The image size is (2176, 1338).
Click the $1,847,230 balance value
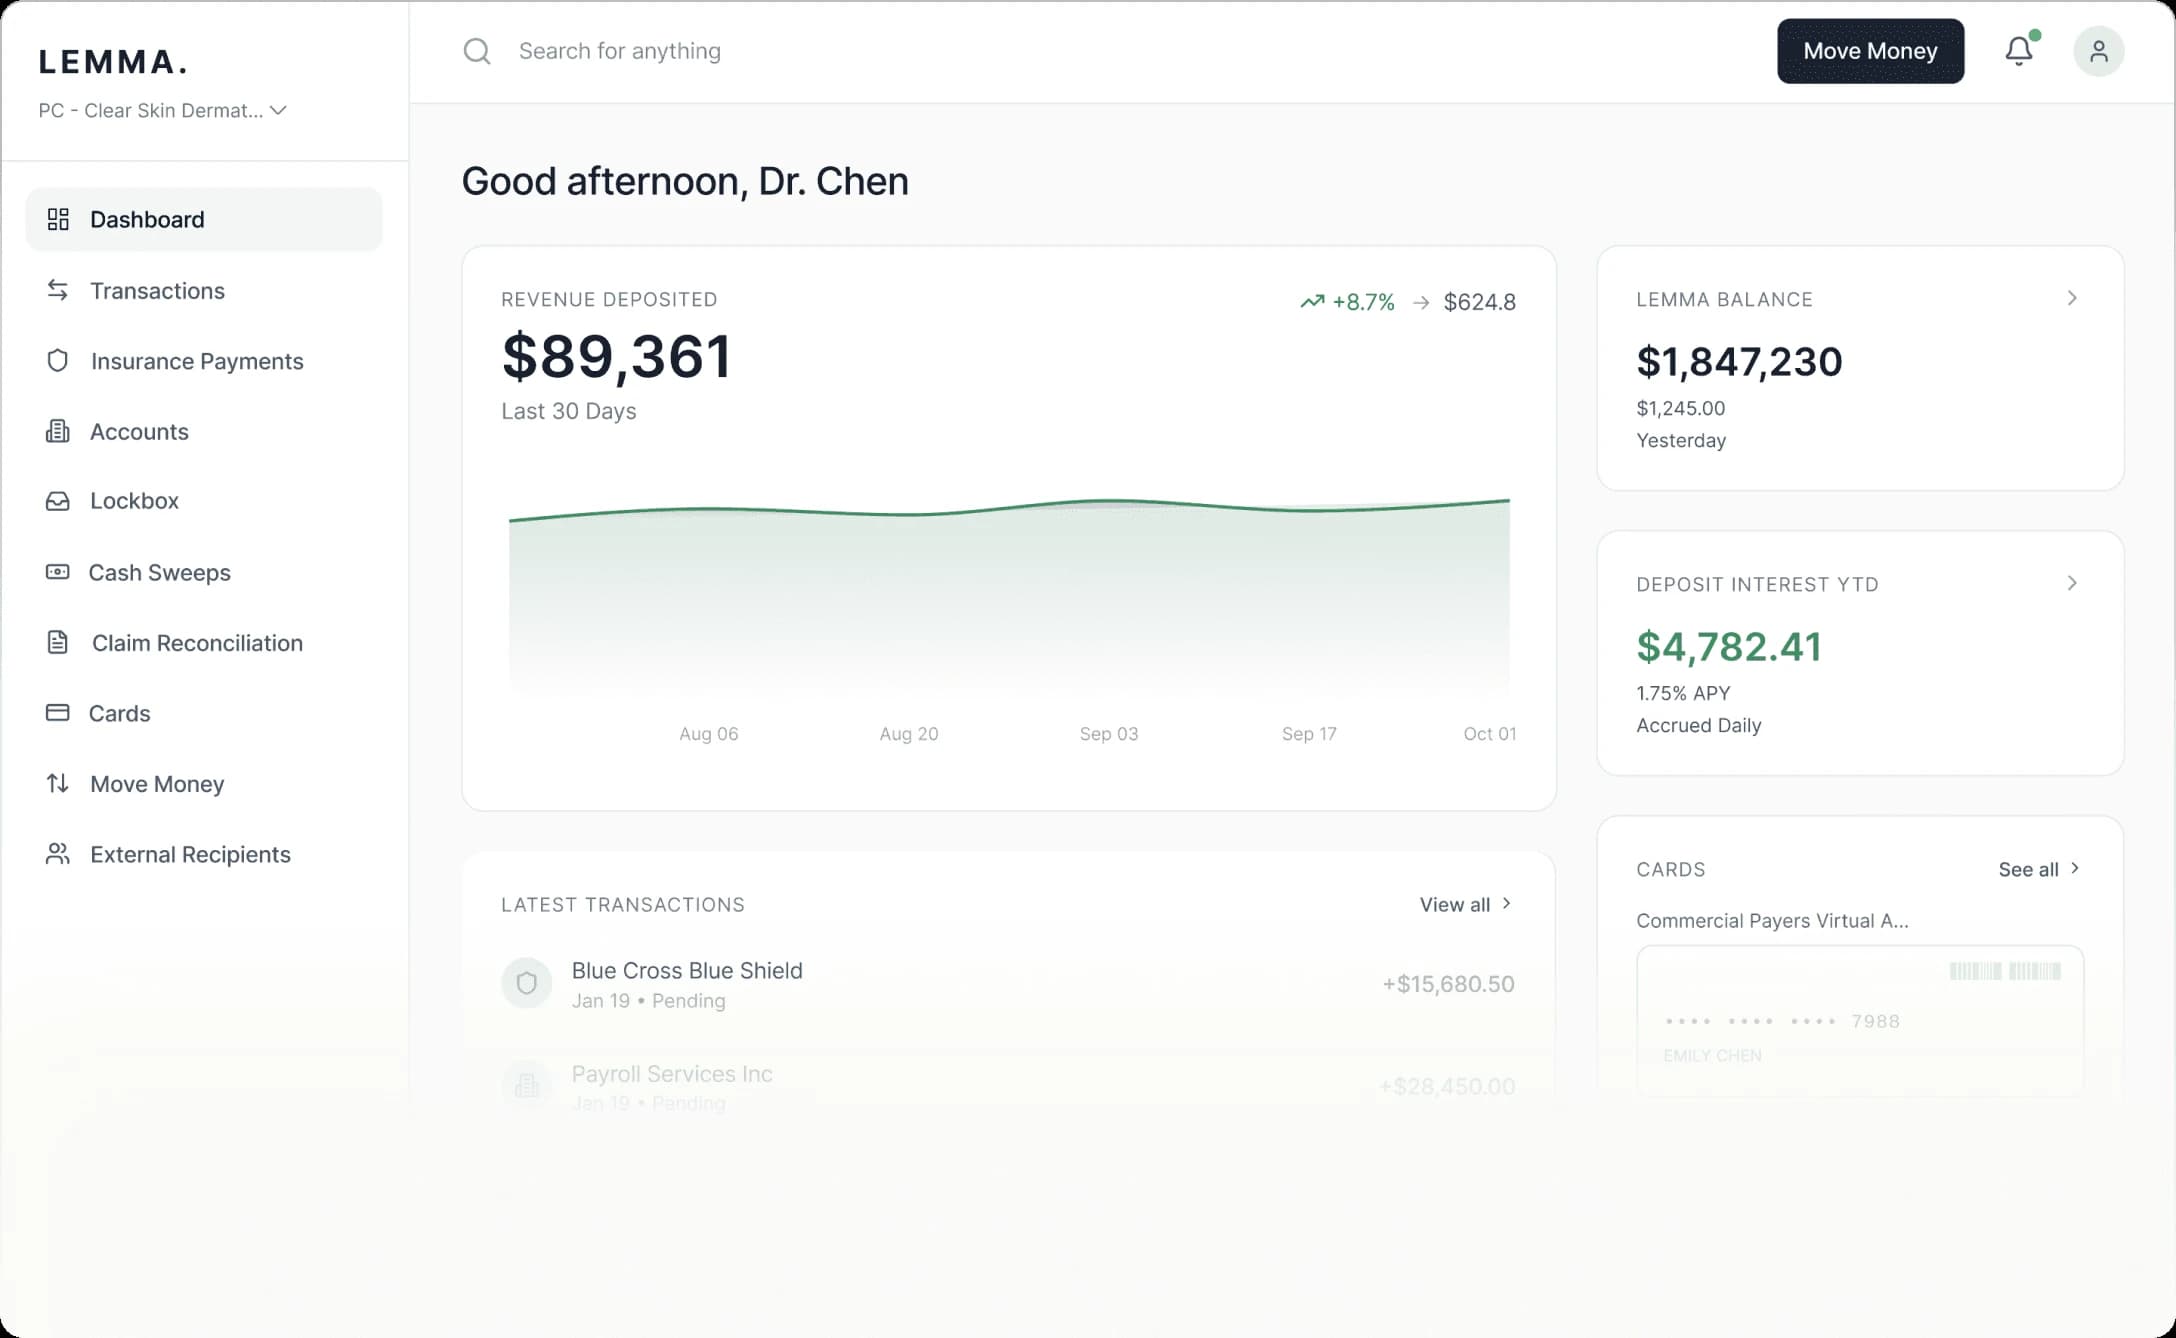tap(1739, 361)
